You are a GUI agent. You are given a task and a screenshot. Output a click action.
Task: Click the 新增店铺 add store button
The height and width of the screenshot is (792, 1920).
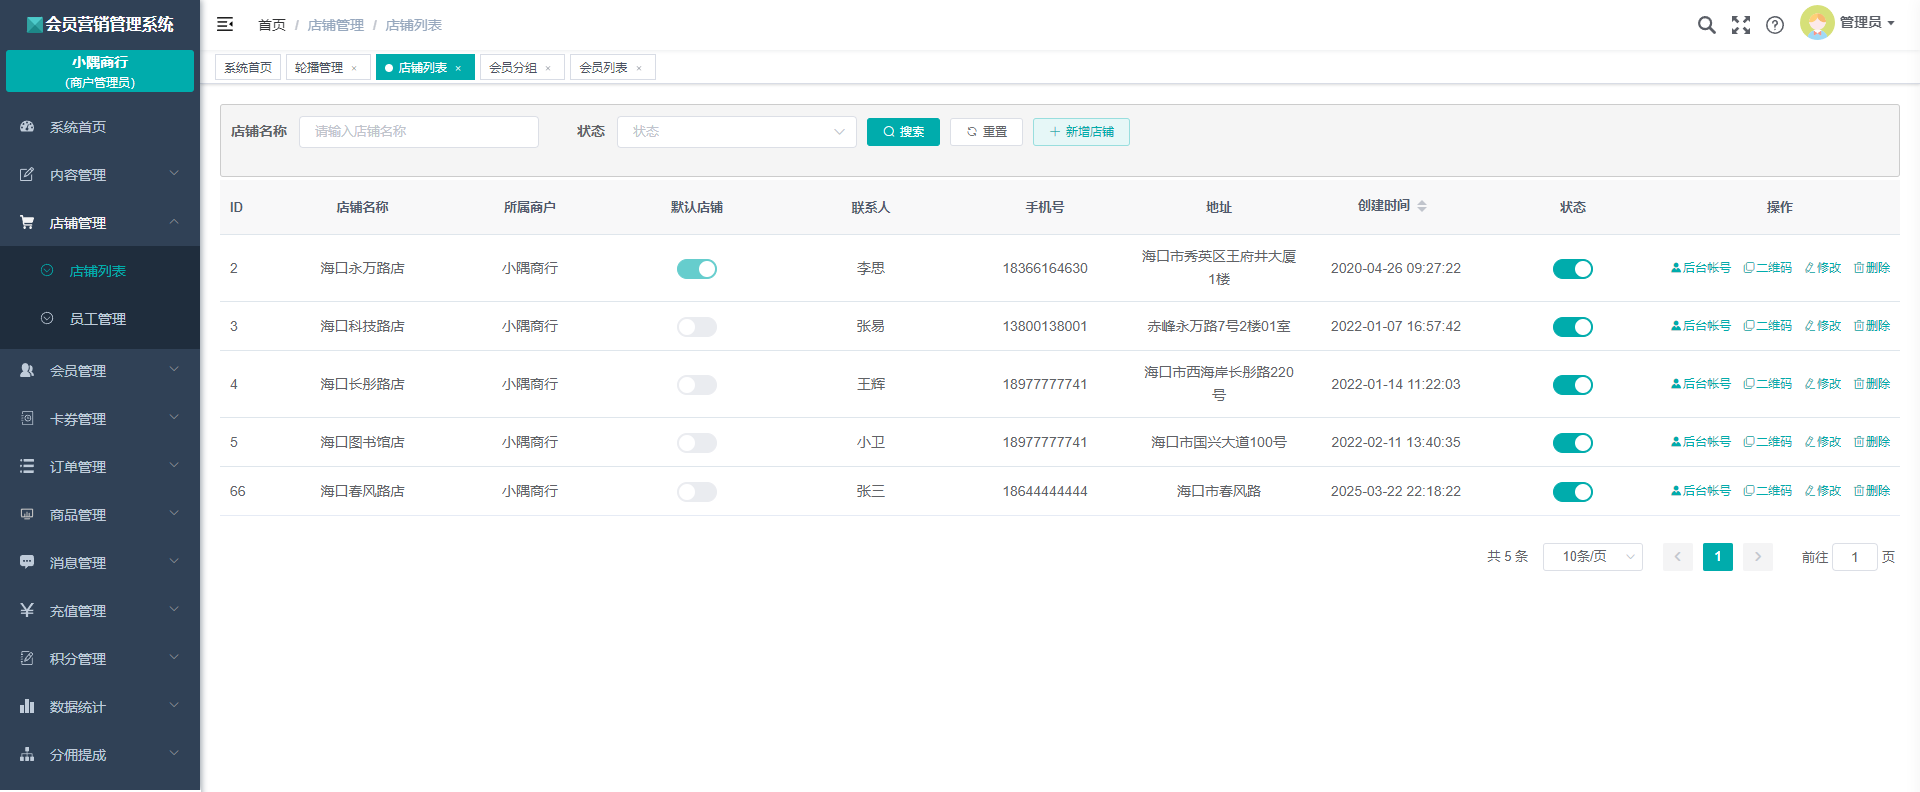click(1081, 132)
